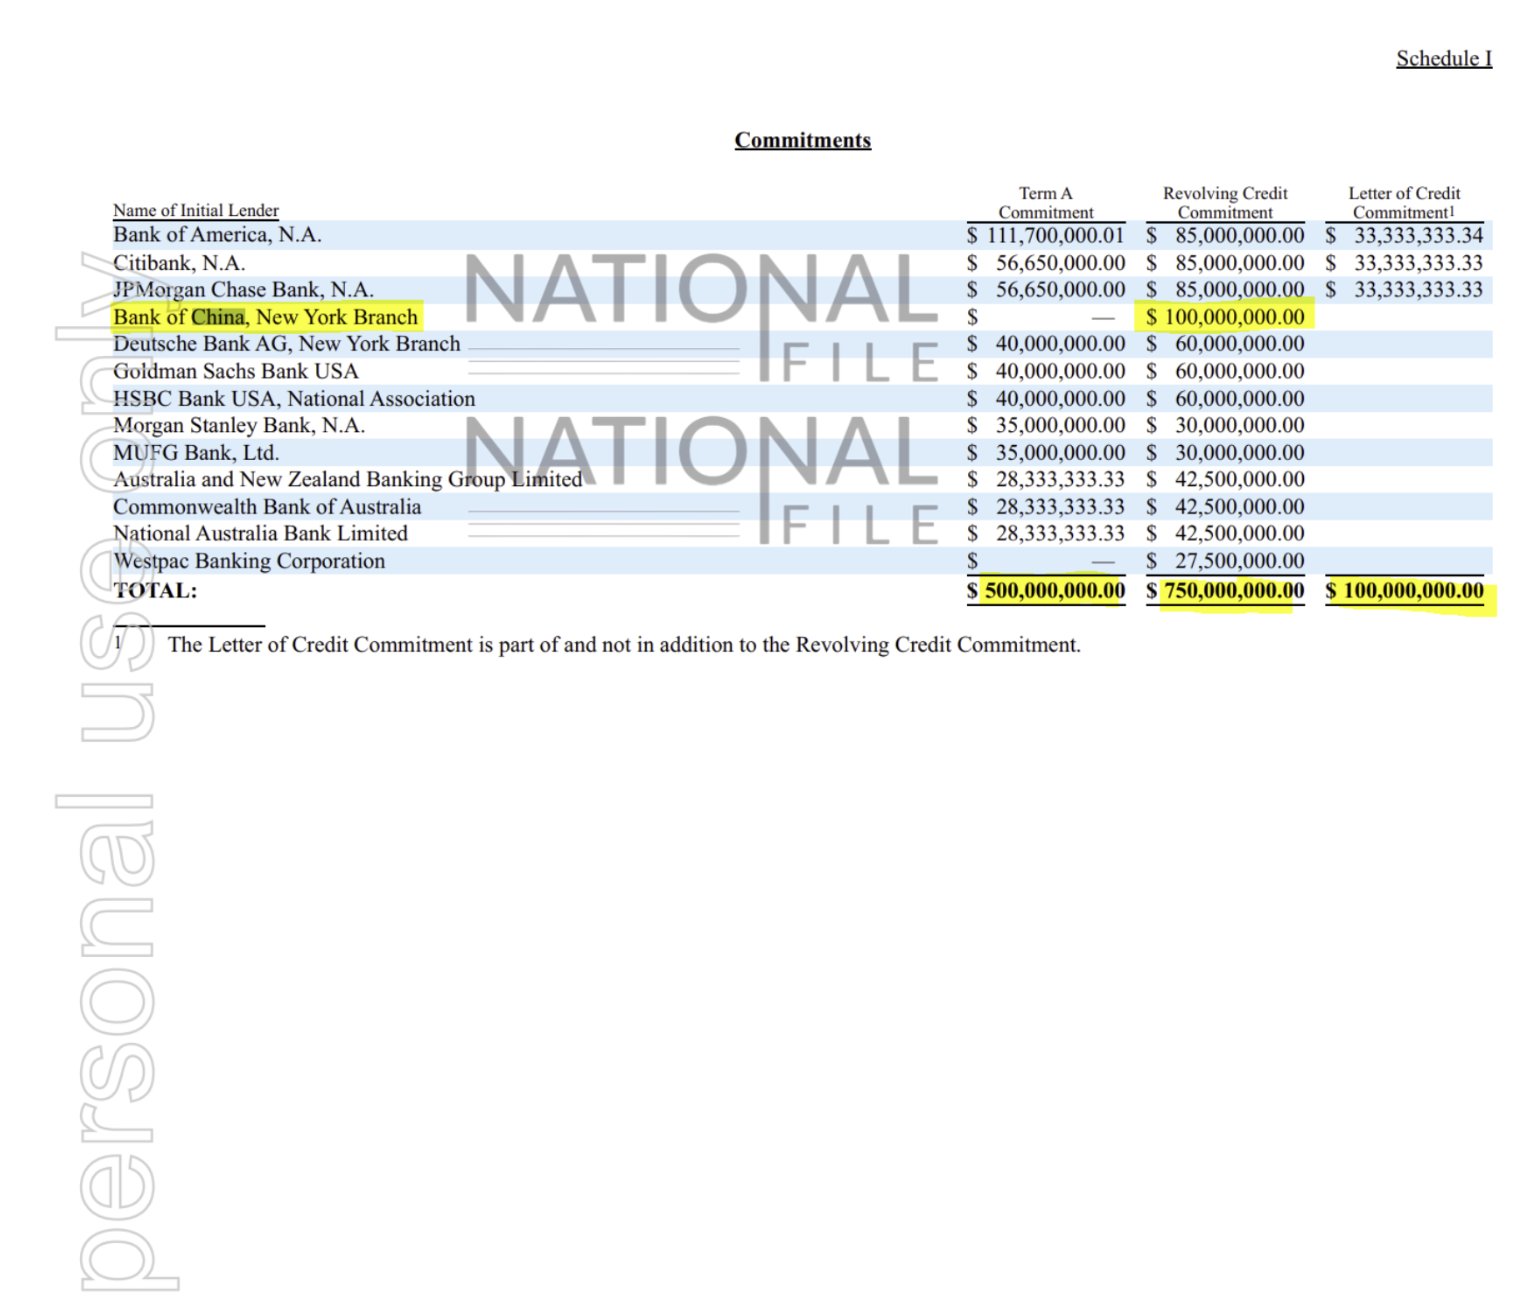
Task: Click Term A total 500,000,000.00
Action: (x=1055, y=590)
